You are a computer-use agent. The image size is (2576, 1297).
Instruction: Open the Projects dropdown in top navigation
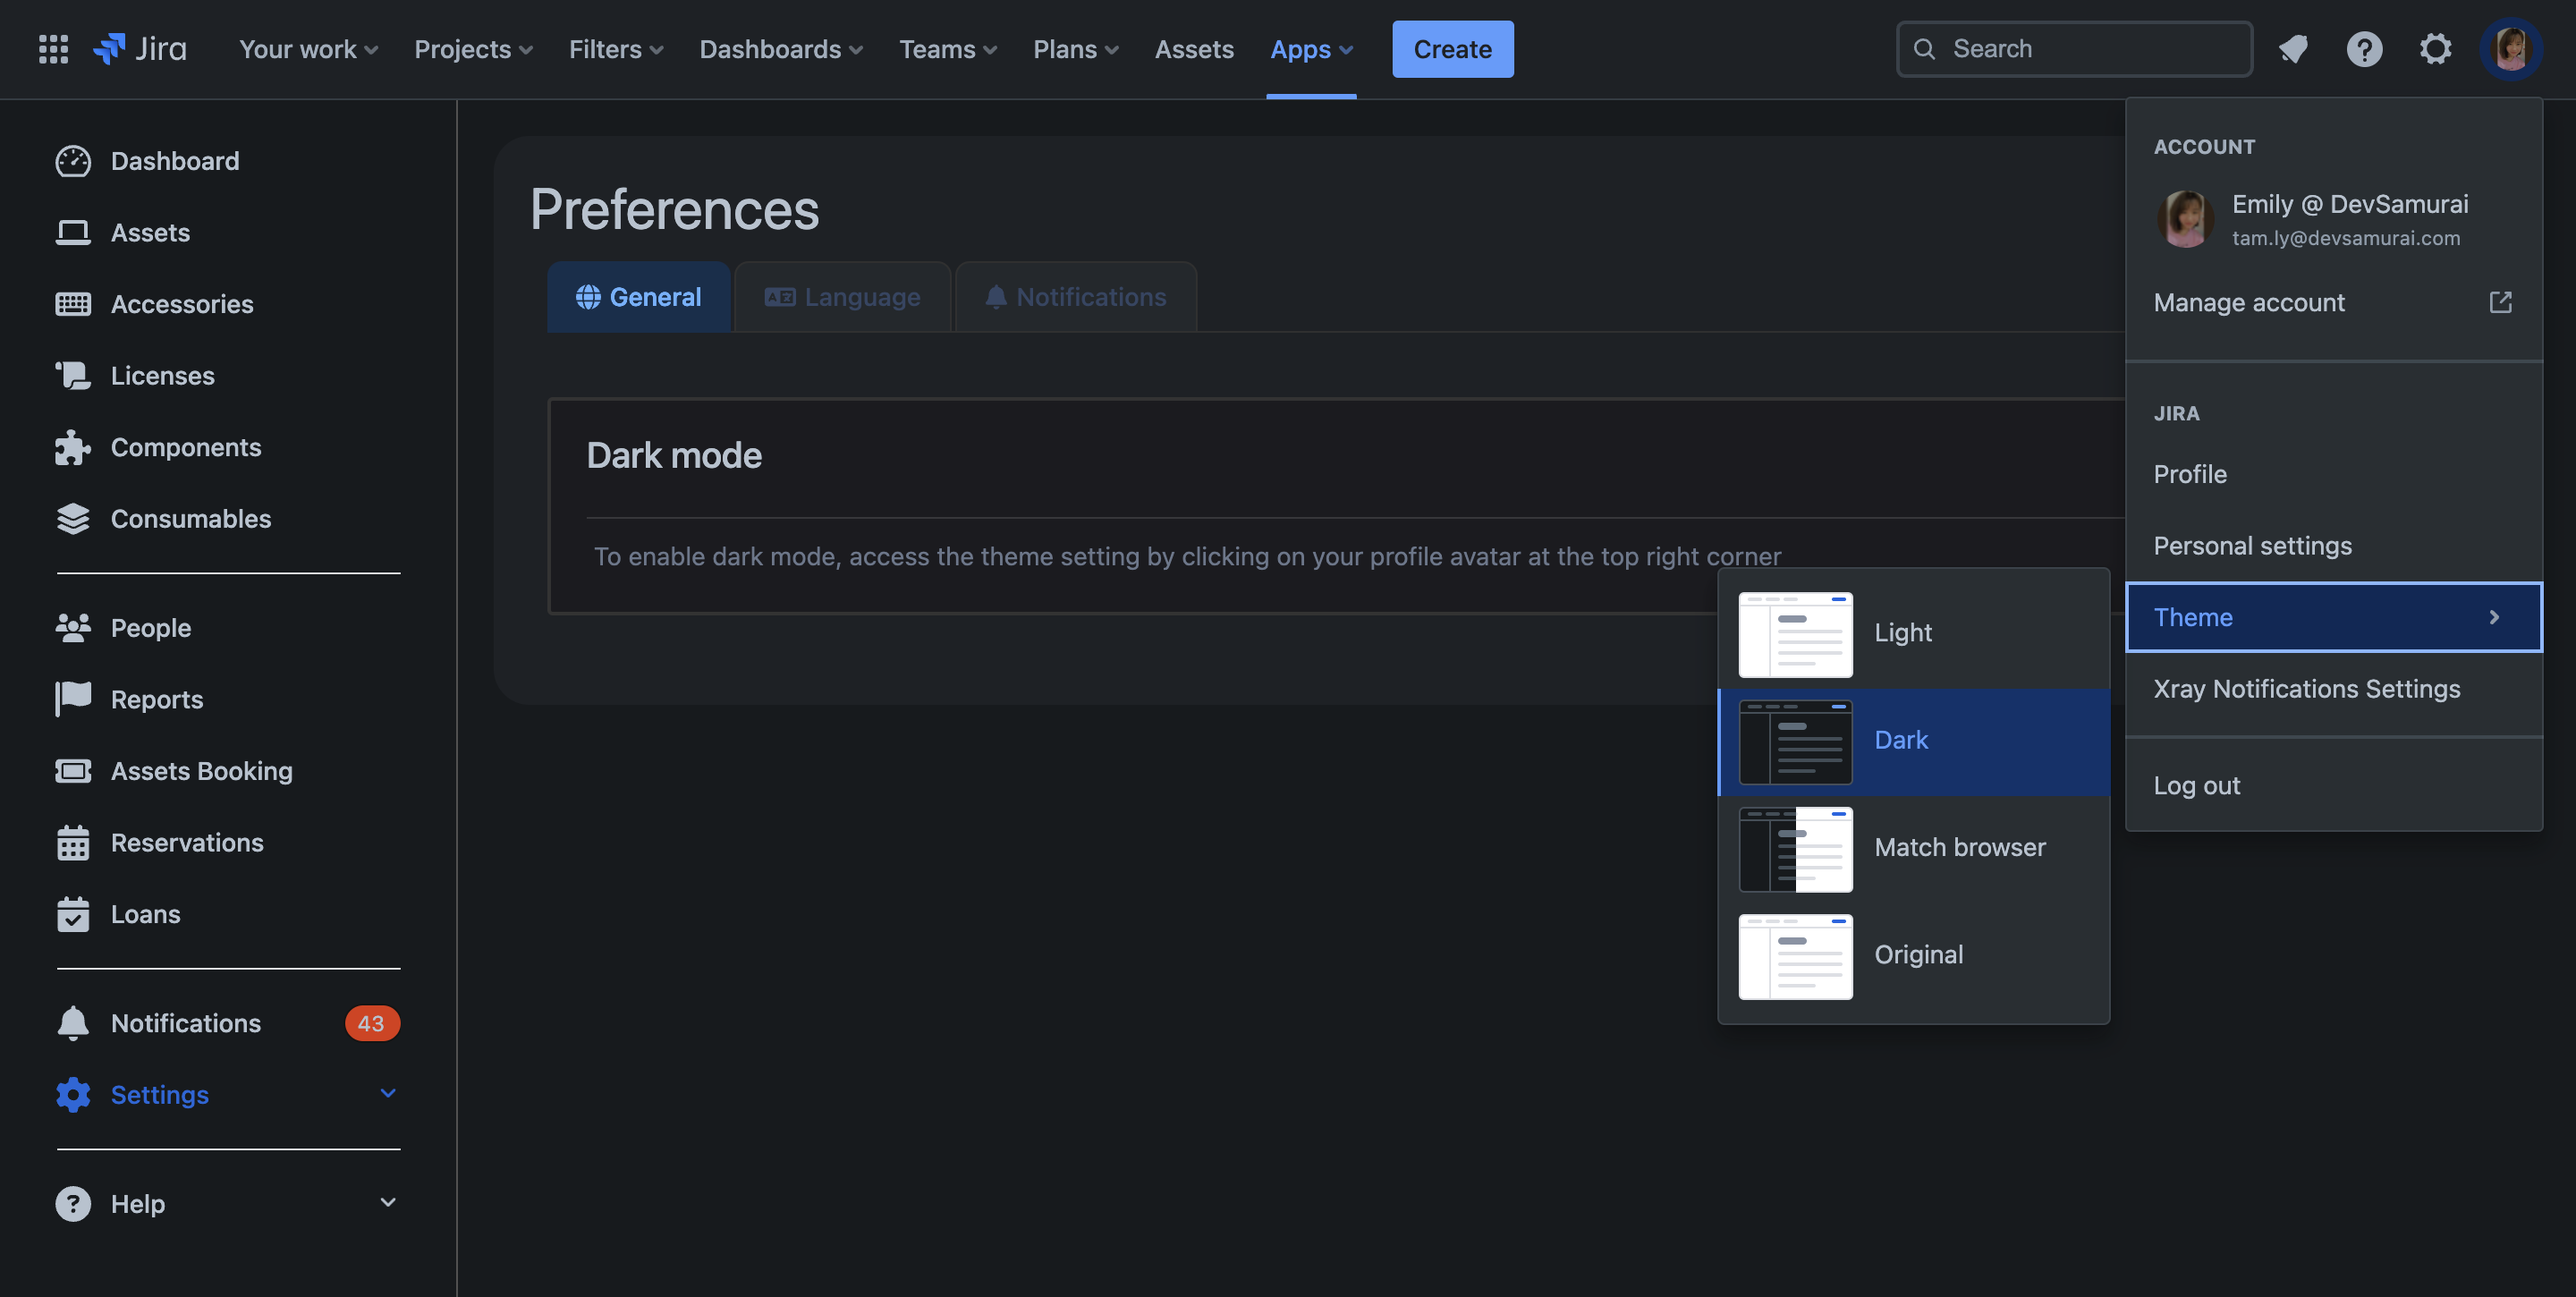(x=473, y=48)
